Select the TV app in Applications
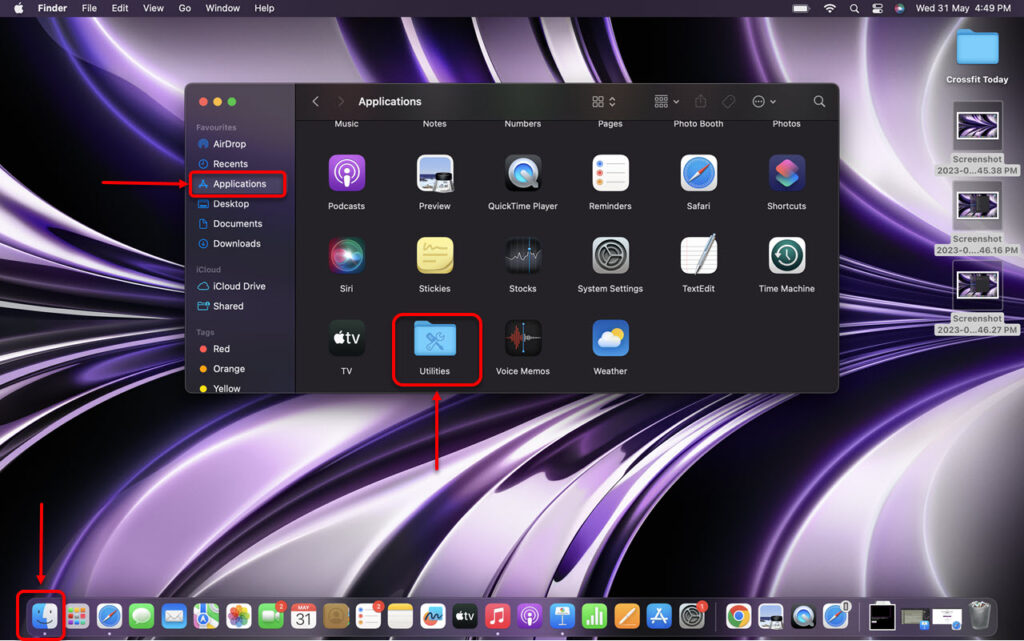 (x=346, y=338)
